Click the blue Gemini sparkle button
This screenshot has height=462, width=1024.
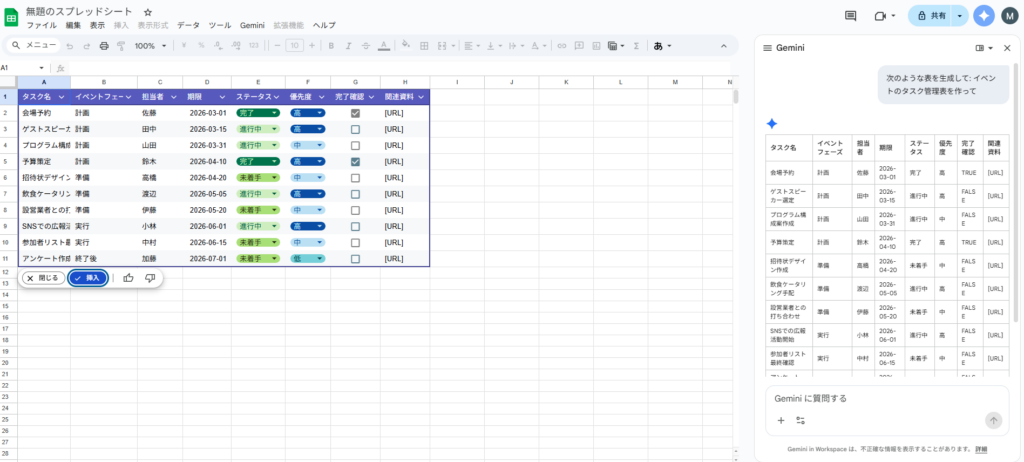pyautogui.click(x=985, y=16)
